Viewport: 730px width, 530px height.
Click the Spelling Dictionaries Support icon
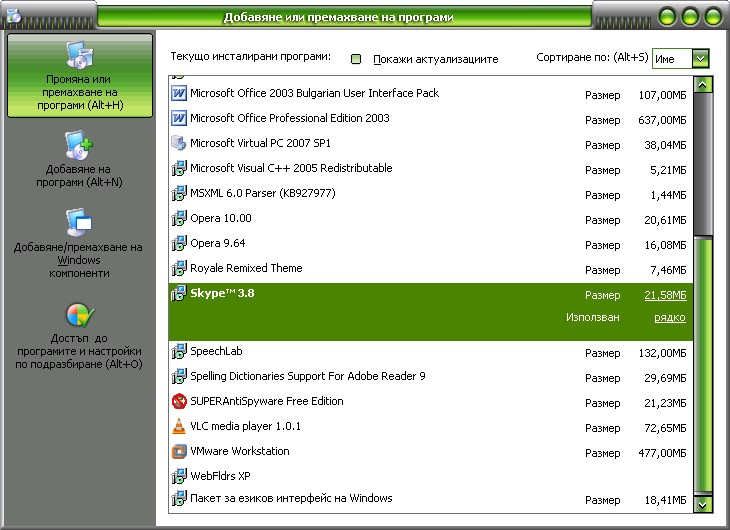click(179, 376)
